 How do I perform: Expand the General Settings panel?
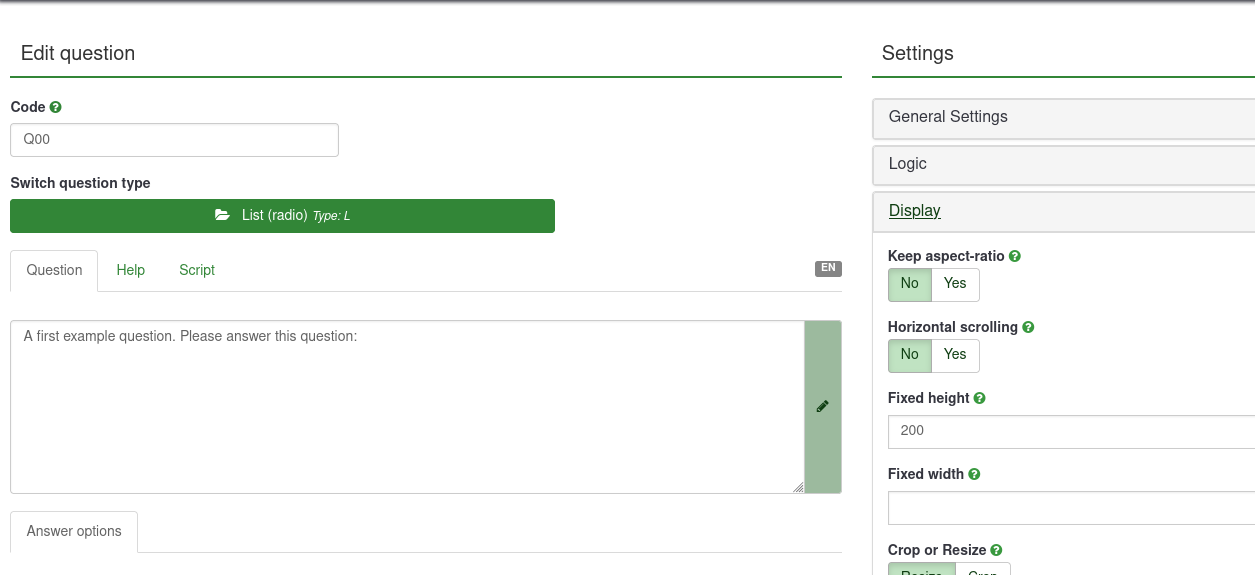(948, 117)
